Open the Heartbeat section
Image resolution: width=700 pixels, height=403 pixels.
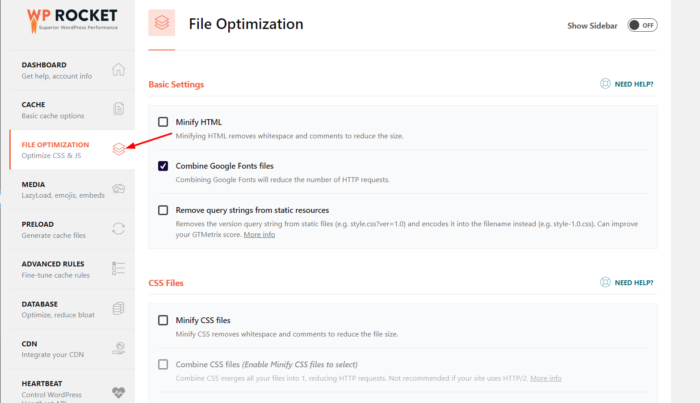click(72, 386)
